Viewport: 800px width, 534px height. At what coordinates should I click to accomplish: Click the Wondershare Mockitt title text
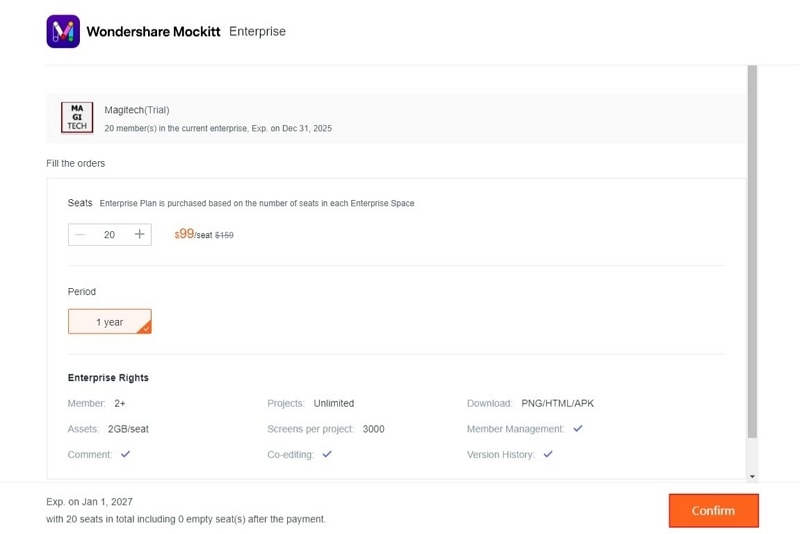click(x=153, y=32)
